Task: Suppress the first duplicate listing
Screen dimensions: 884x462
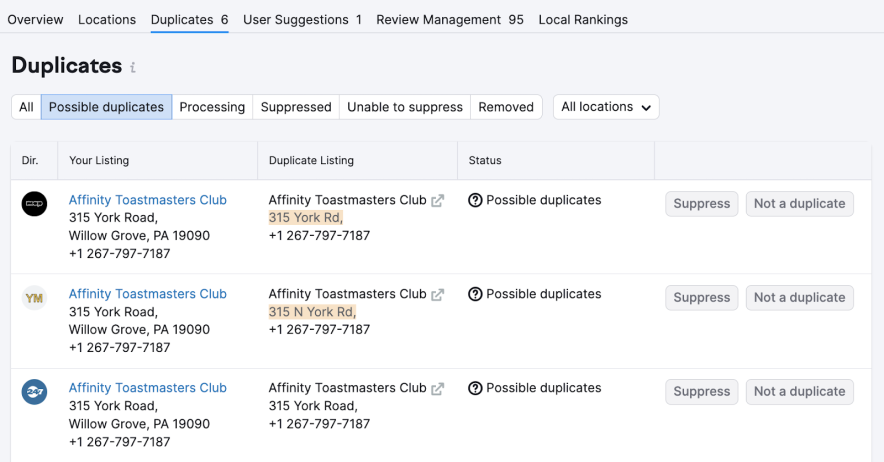Action: point(701,204)
